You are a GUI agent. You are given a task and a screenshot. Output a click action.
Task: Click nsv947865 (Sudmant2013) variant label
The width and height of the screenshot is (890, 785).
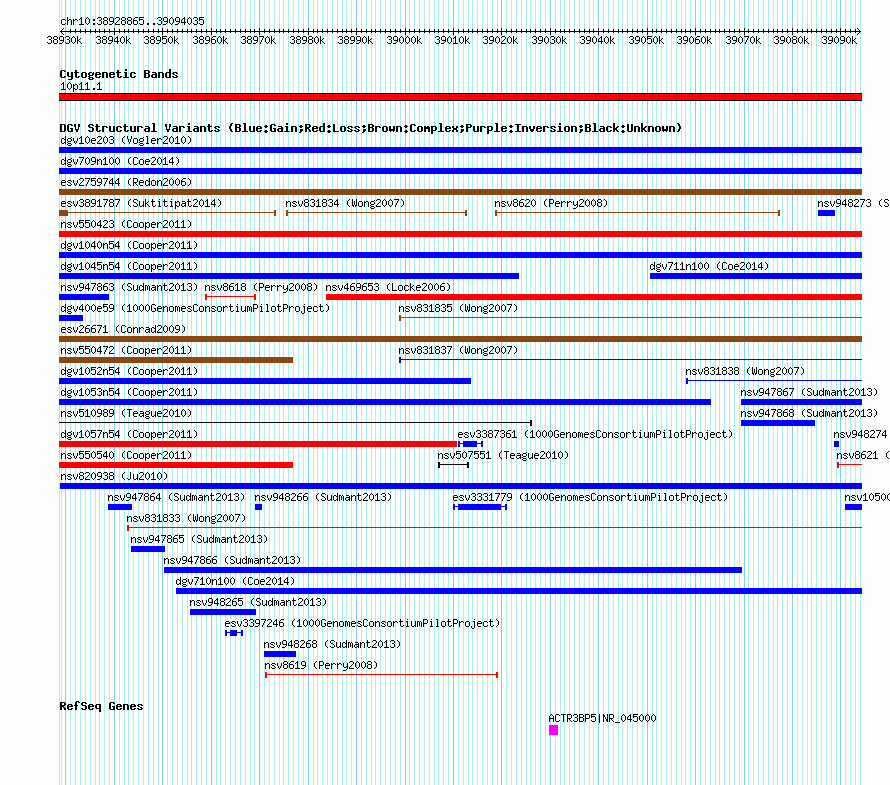[x=199, y=539]
